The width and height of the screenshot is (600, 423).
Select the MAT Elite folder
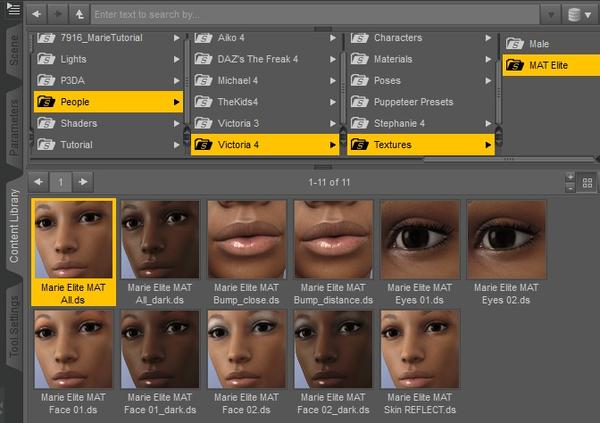pyautogui.click(x=551, y=65)
